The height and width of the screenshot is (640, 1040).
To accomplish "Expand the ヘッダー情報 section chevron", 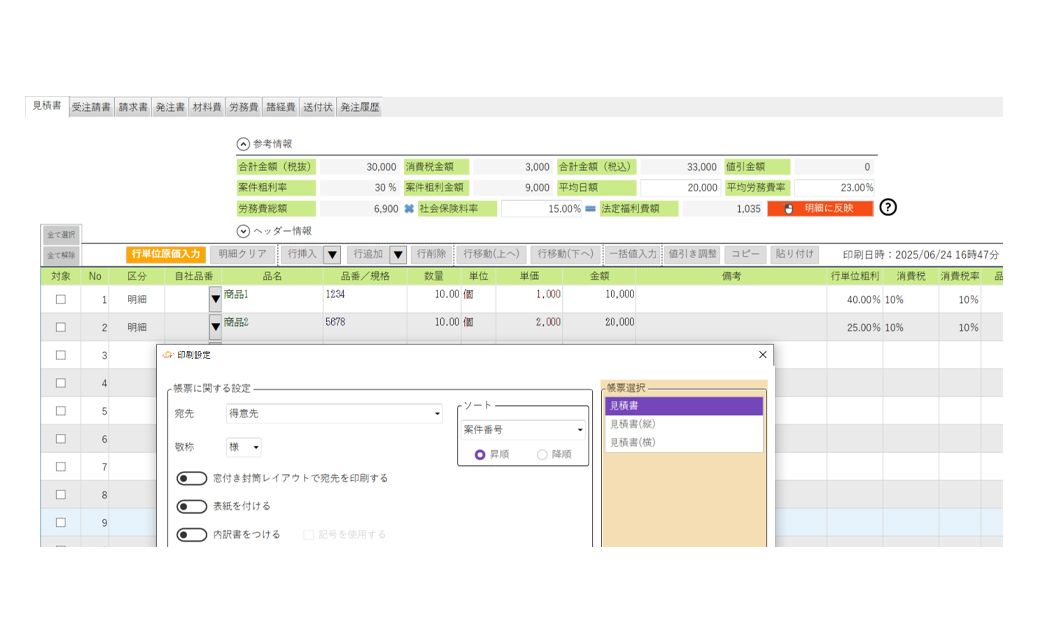I will 243,231.
